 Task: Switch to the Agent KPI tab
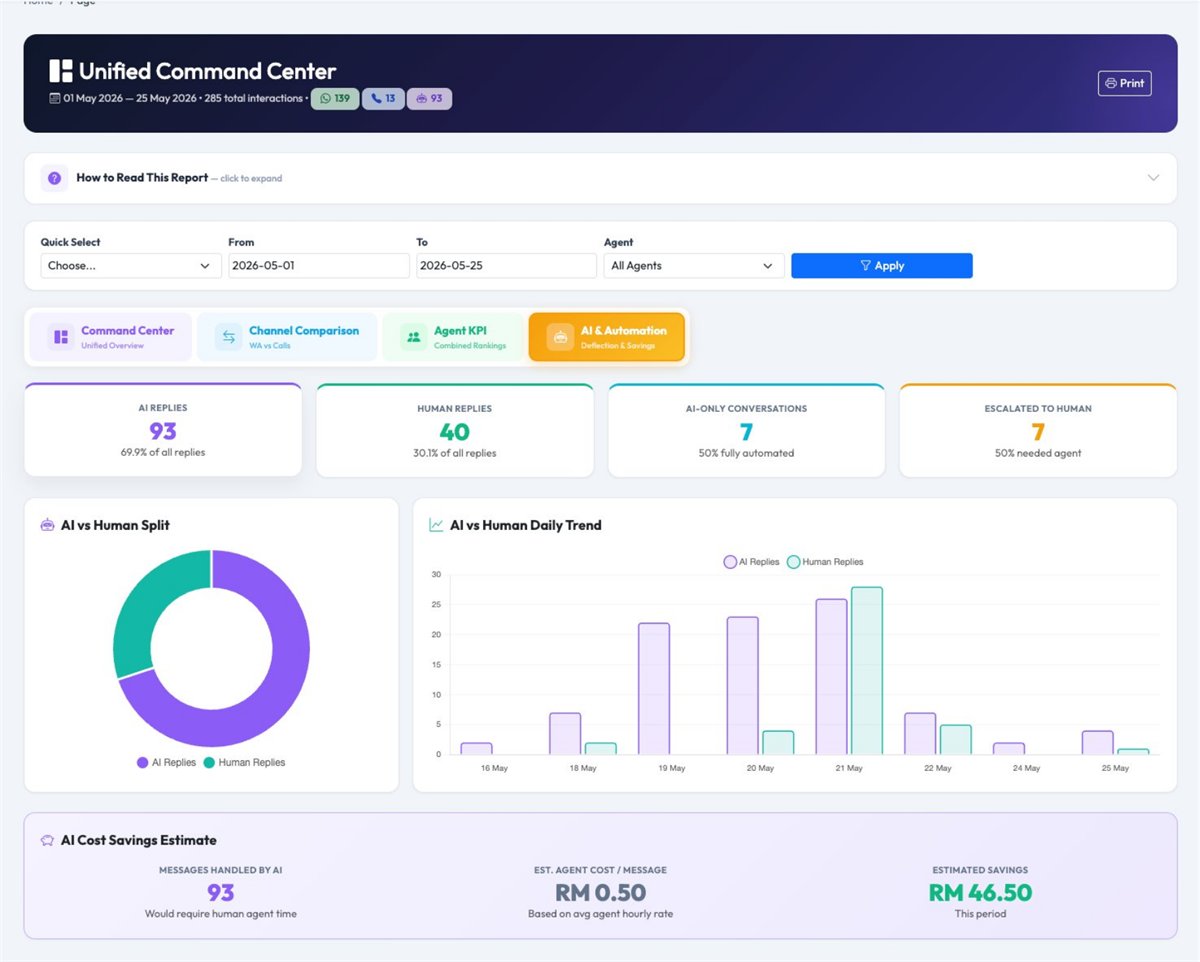tap(453, 337)
